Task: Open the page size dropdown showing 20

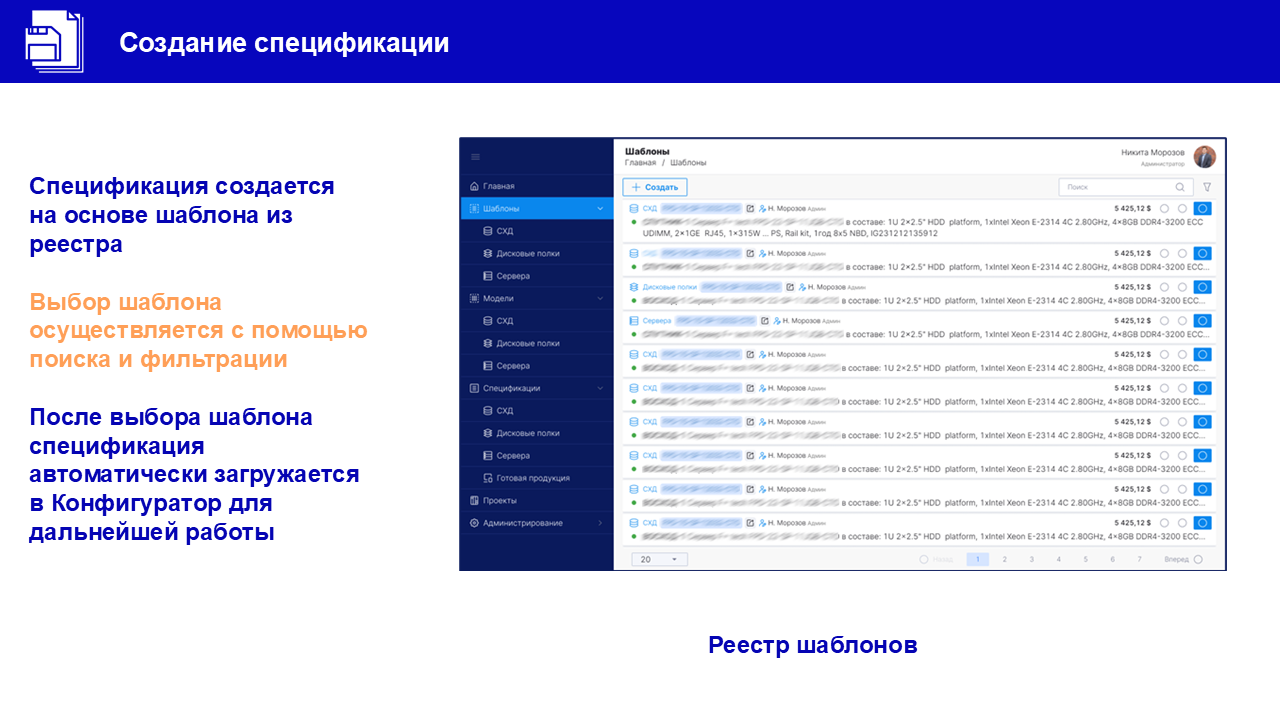Action: tap(659, 559)
